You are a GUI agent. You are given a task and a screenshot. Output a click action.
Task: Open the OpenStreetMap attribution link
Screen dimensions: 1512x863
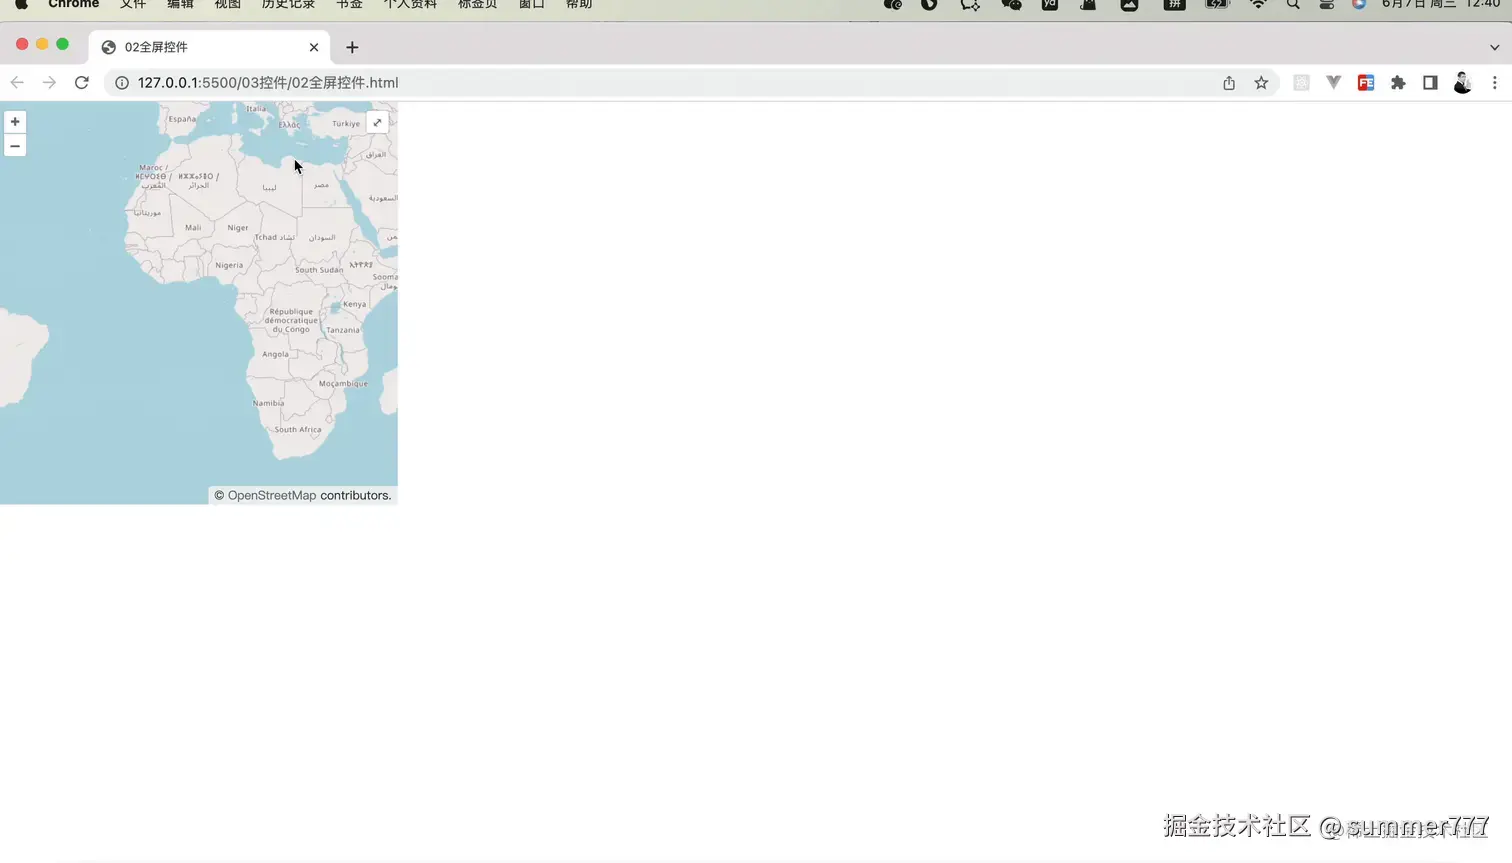(271, 495)
